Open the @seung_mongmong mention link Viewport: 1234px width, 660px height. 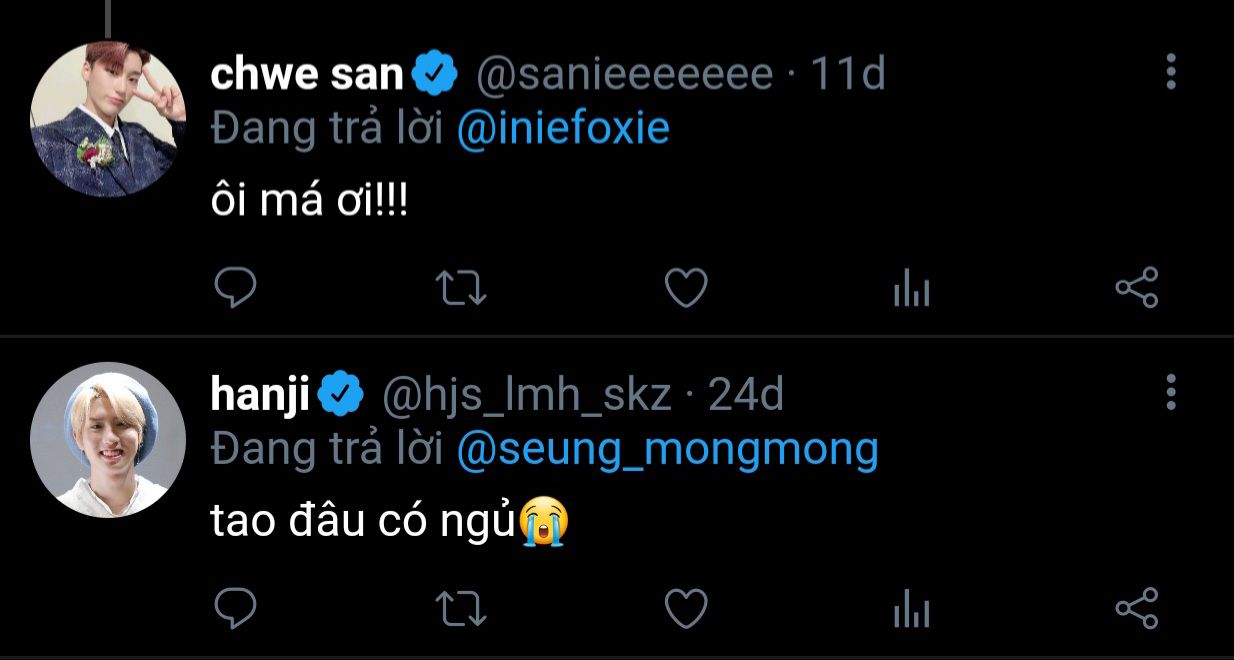tap(667, 449)
